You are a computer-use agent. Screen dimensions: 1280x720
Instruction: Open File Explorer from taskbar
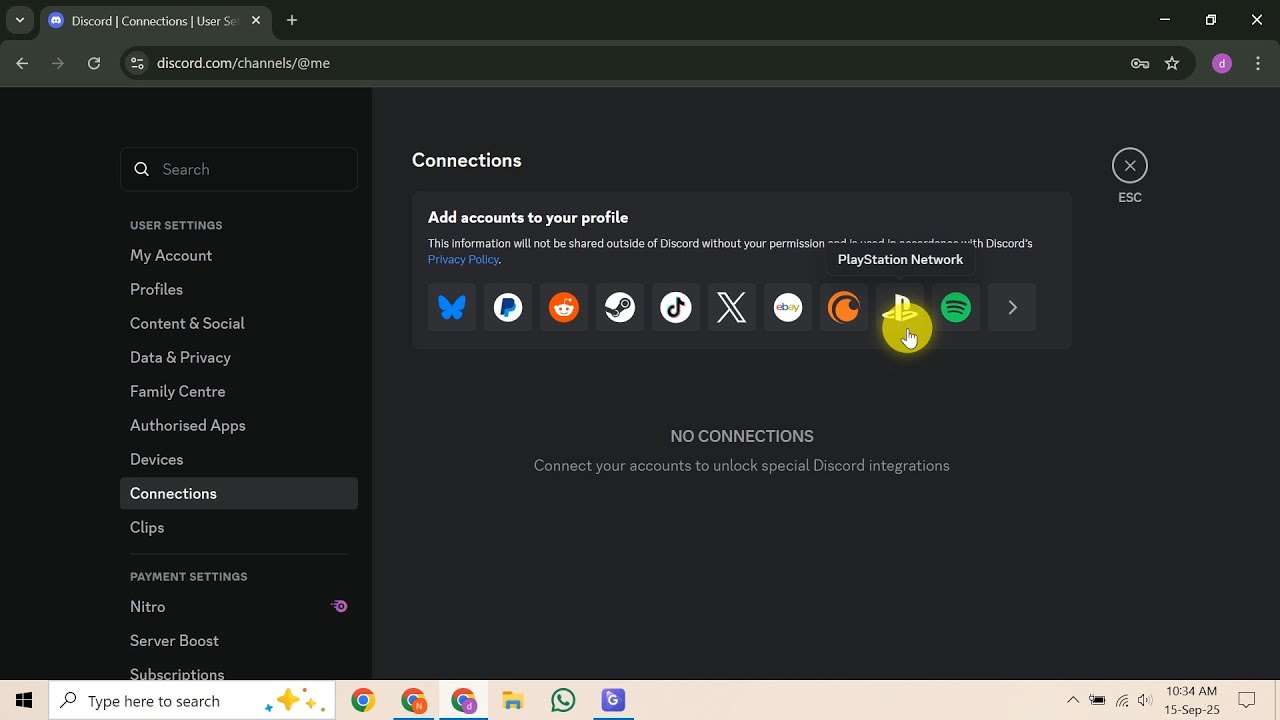[x=513, y=701]
